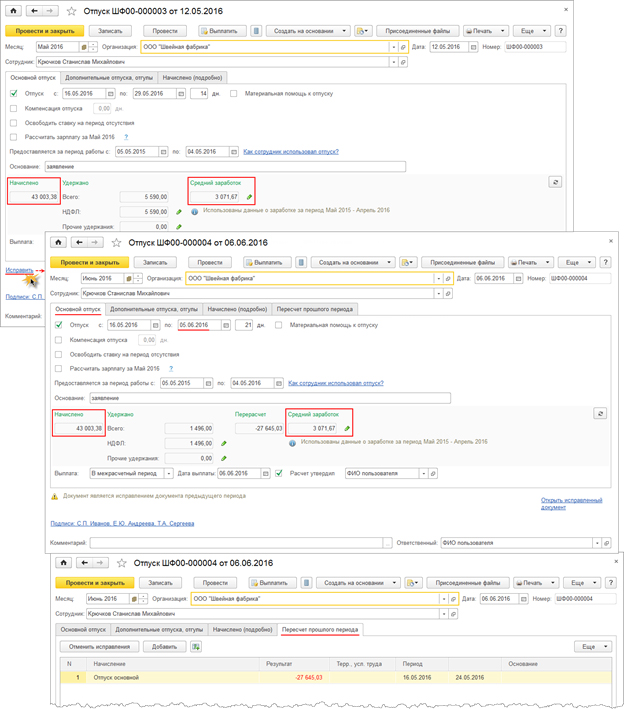Click Открыть исправленный документ link

[572, 504]
